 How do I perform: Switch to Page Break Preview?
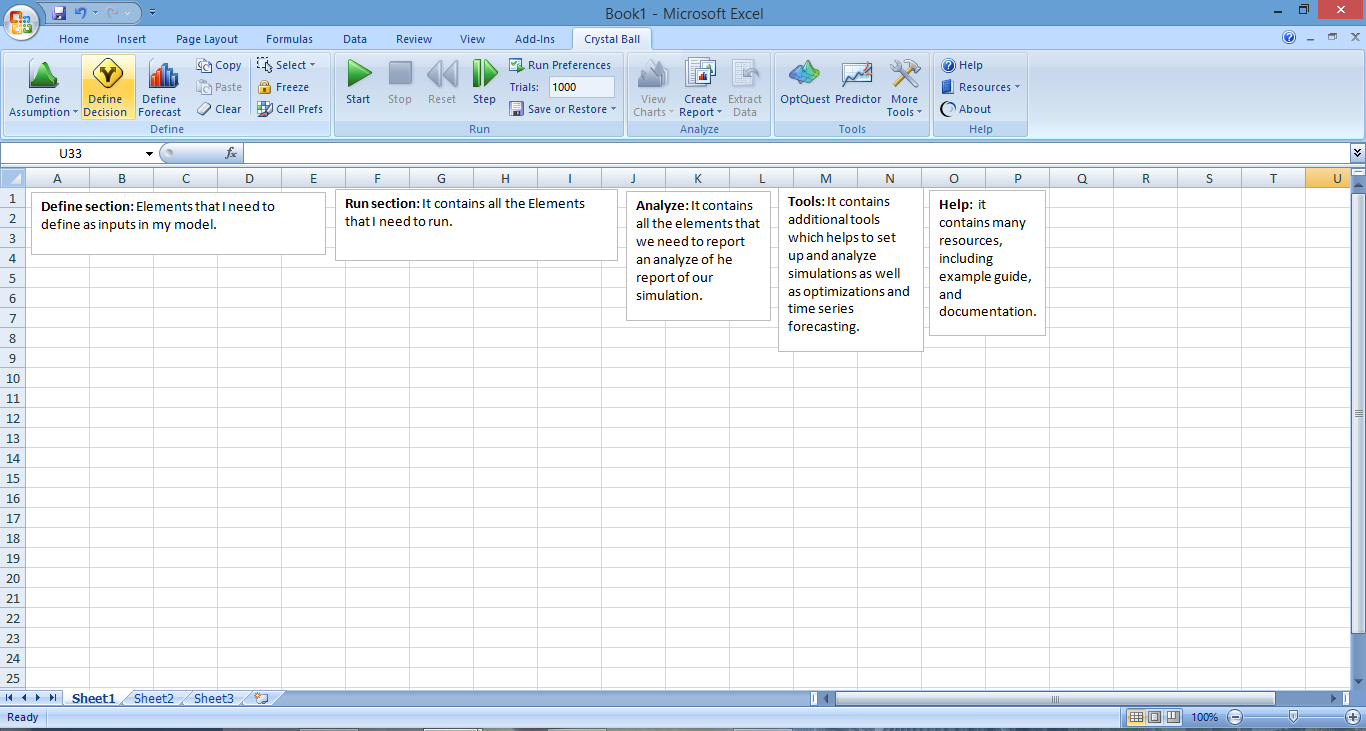[1173, 717]
